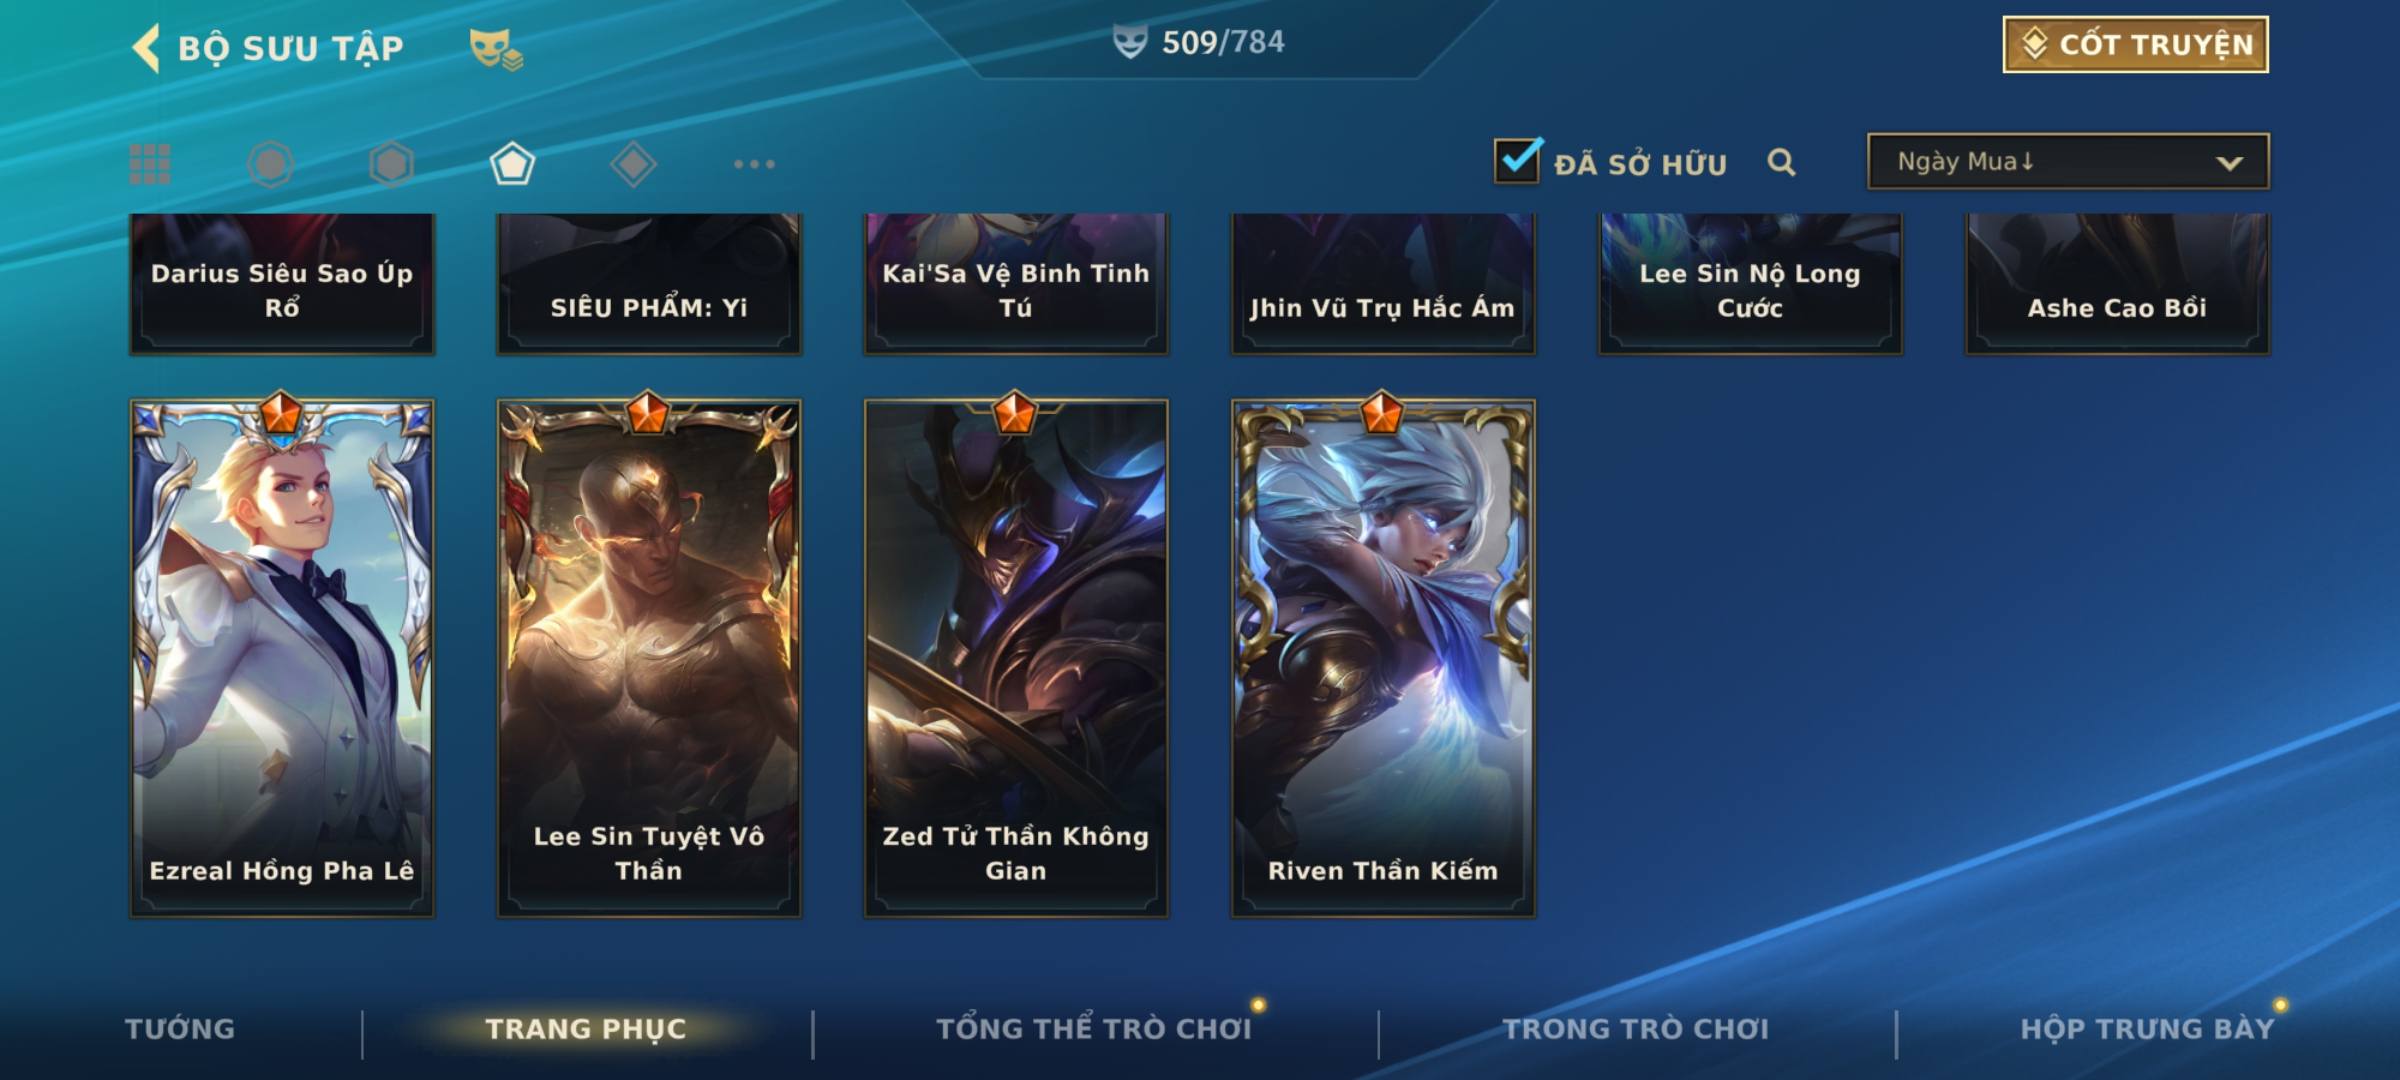Click the sort dropdown chevron arrow

click(2229, 163)
